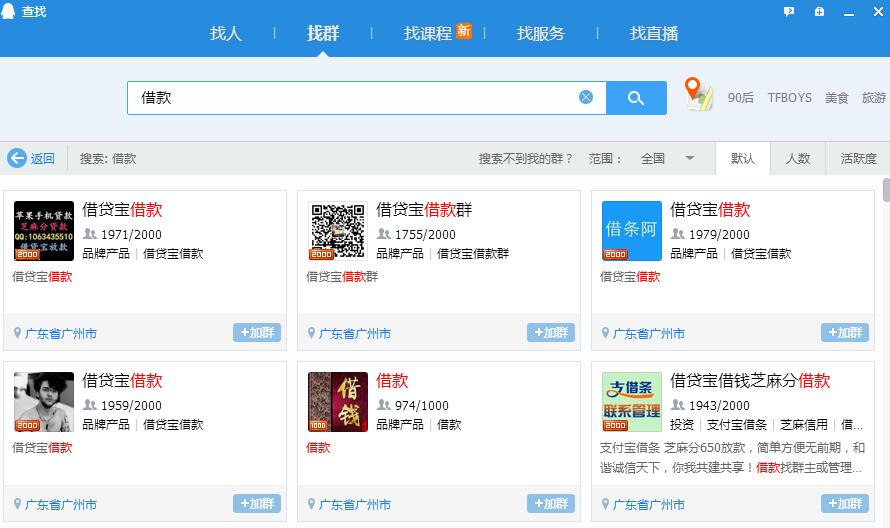This screenshot has width=890, height=528.
Task: Sort results by 活跃度
Action: pos(858,158)
